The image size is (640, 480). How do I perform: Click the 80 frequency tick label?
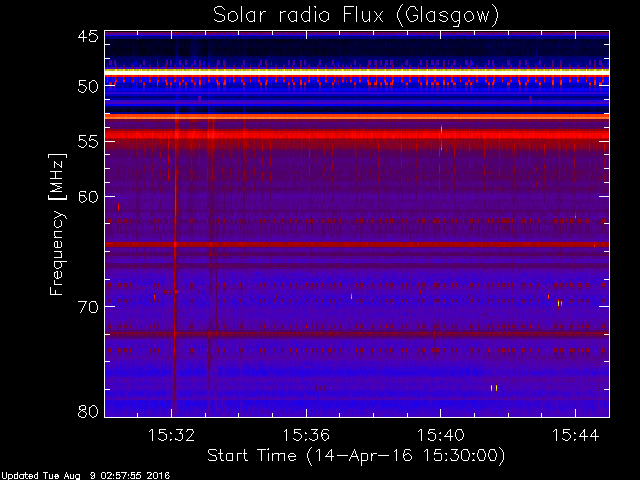point(88,411)
